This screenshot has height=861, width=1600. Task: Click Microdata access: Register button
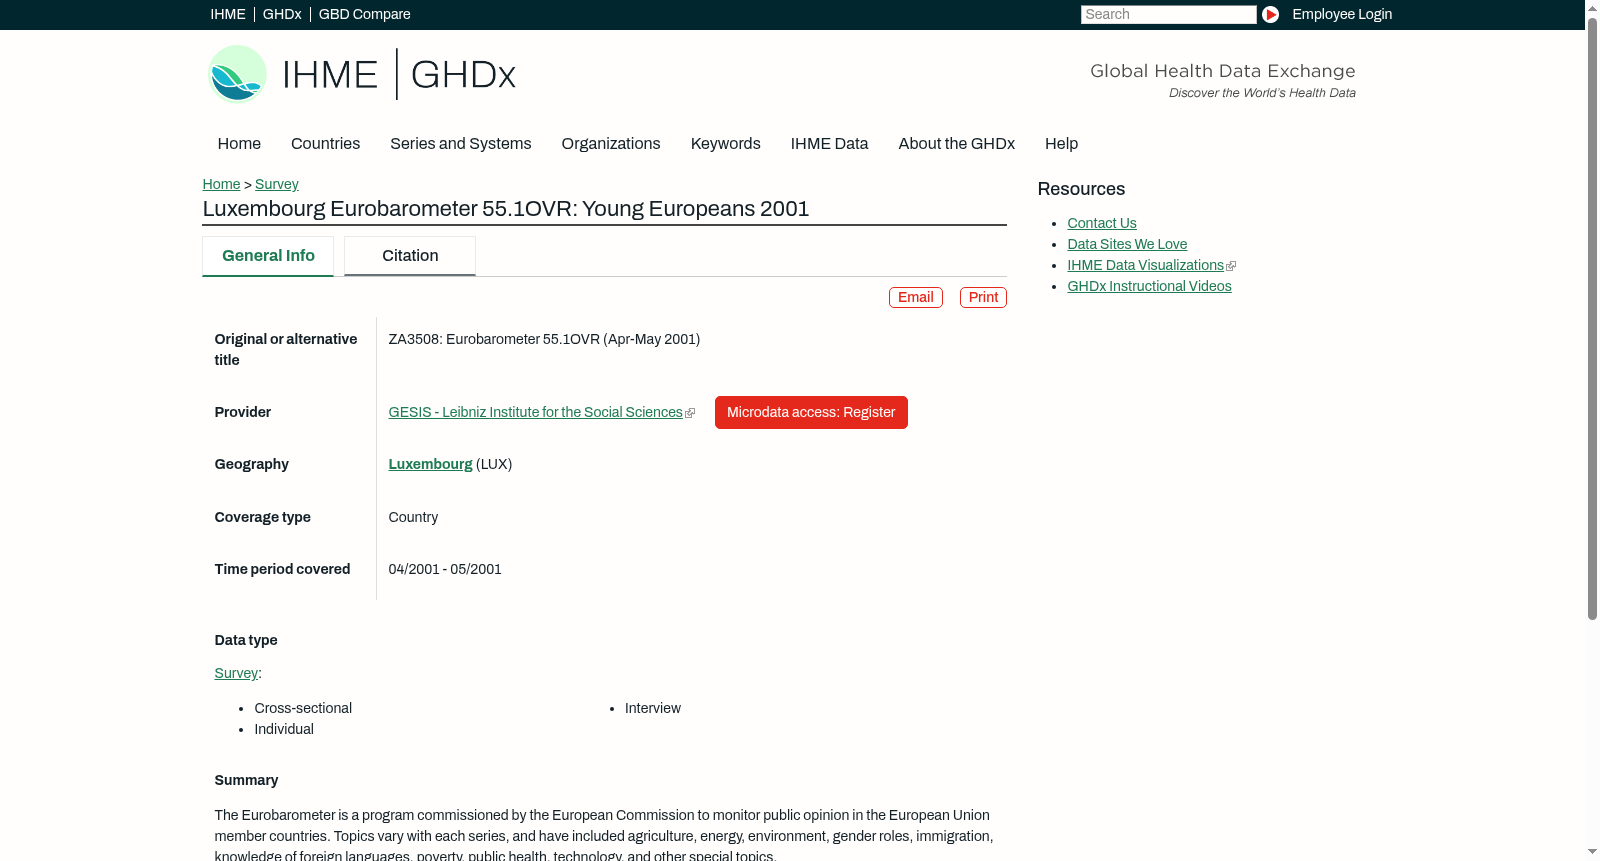point(811,412)
